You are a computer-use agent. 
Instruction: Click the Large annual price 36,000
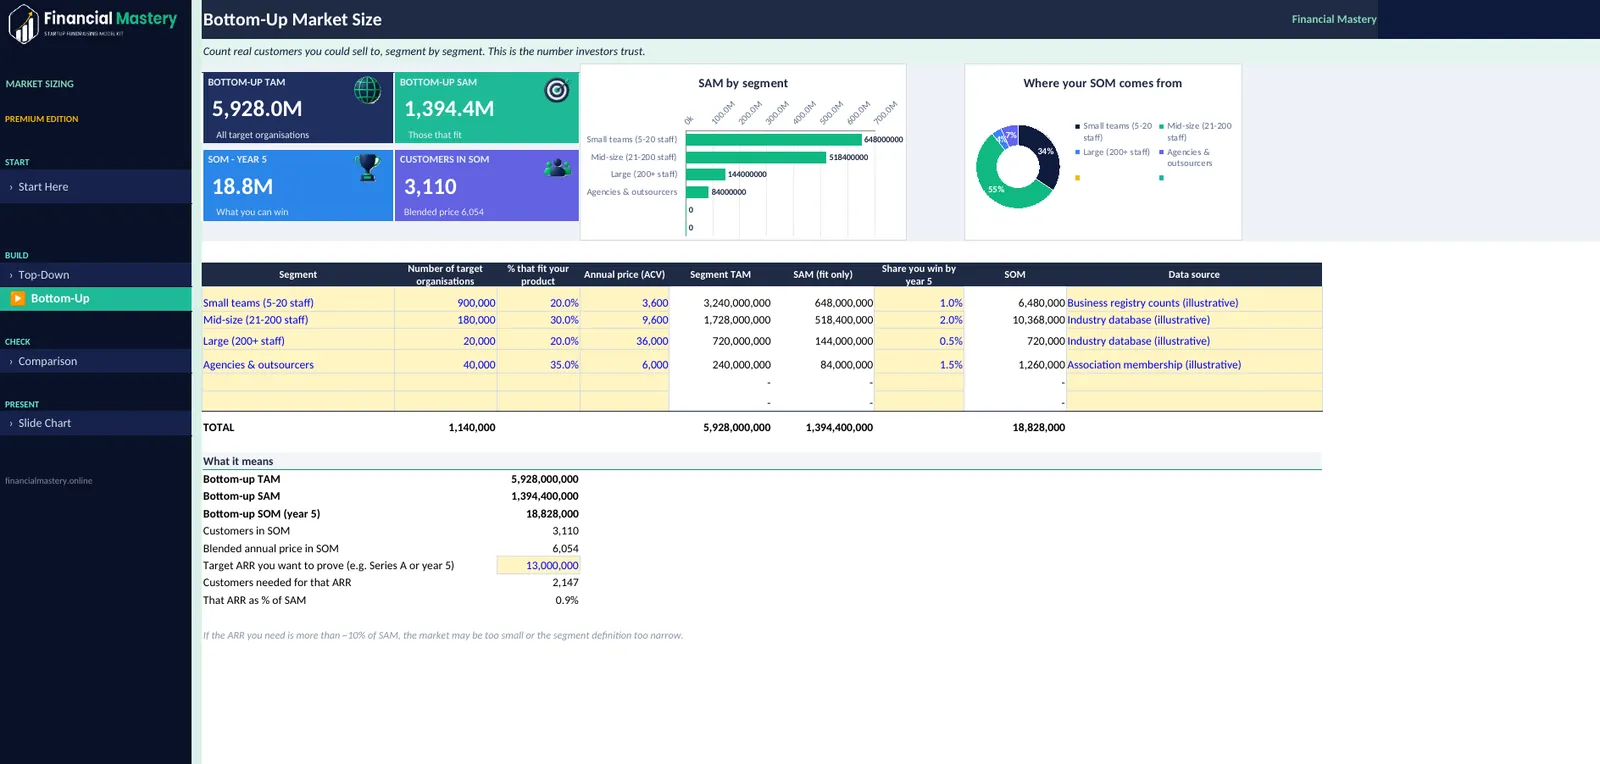click(624, 341)
